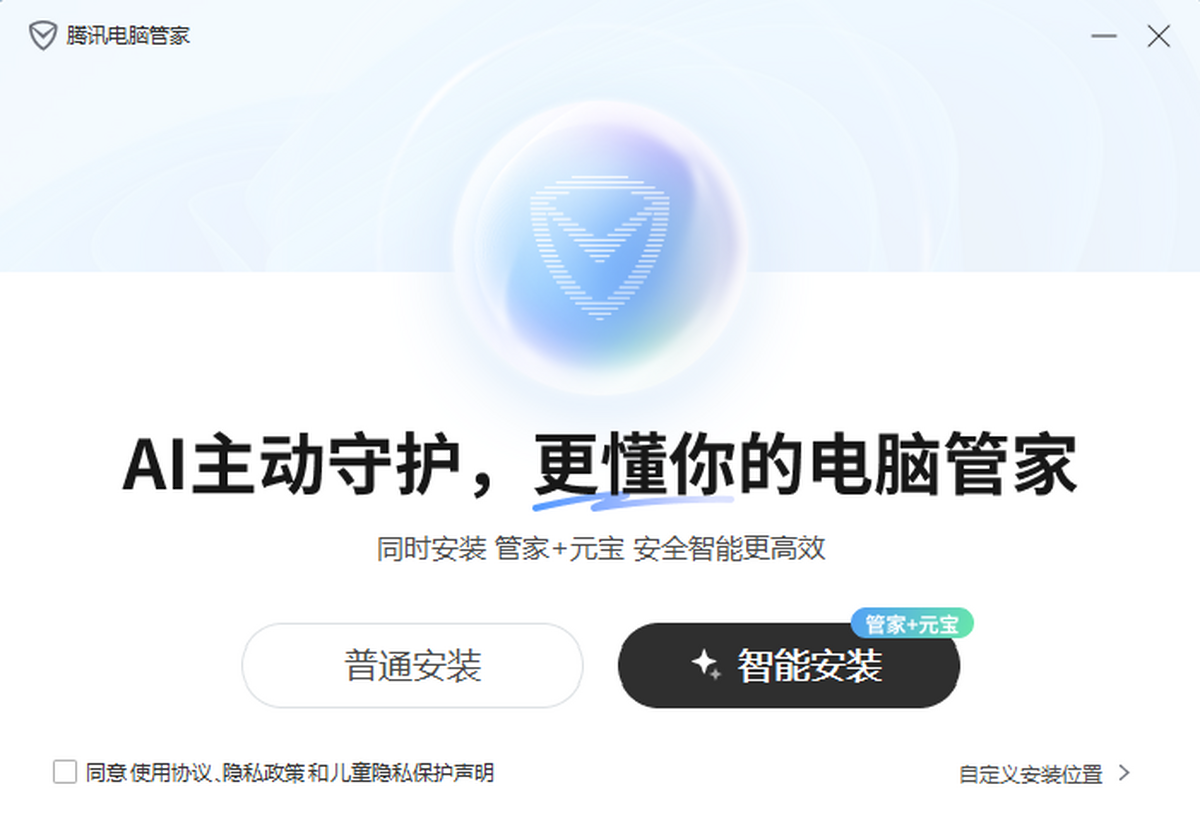Click the AI主动守护 headline text
The height and width of the screenshot is (823, 1200).
291,466
